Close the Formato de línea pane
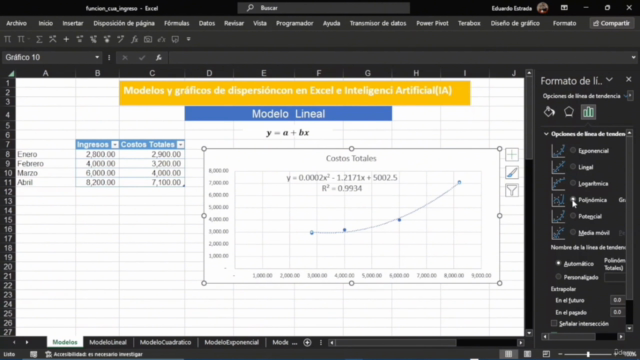 (629, 80)
